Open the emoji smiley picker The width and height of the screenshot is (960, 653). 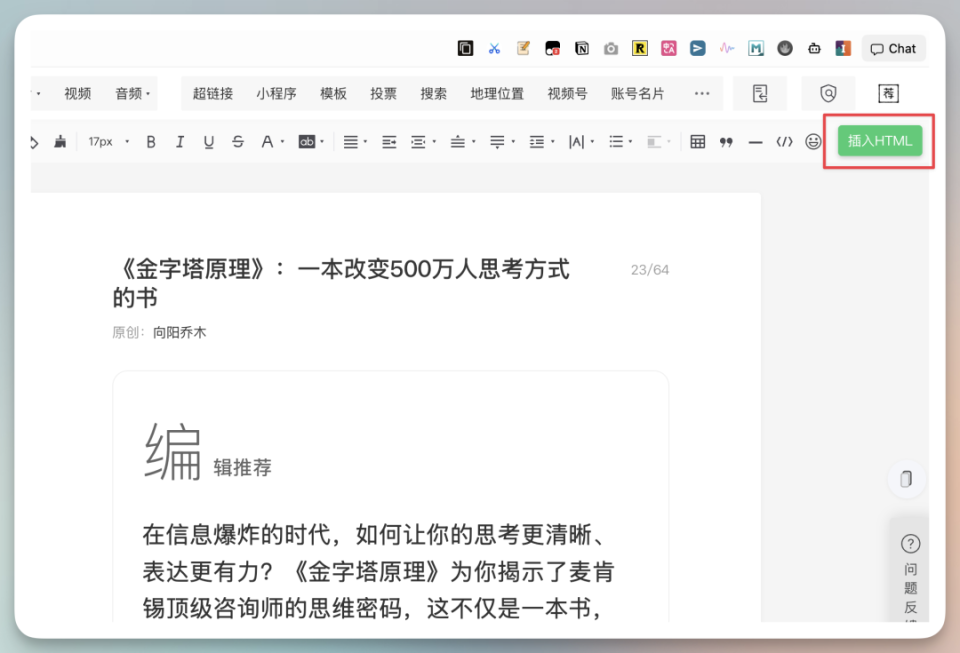(813, 142)
